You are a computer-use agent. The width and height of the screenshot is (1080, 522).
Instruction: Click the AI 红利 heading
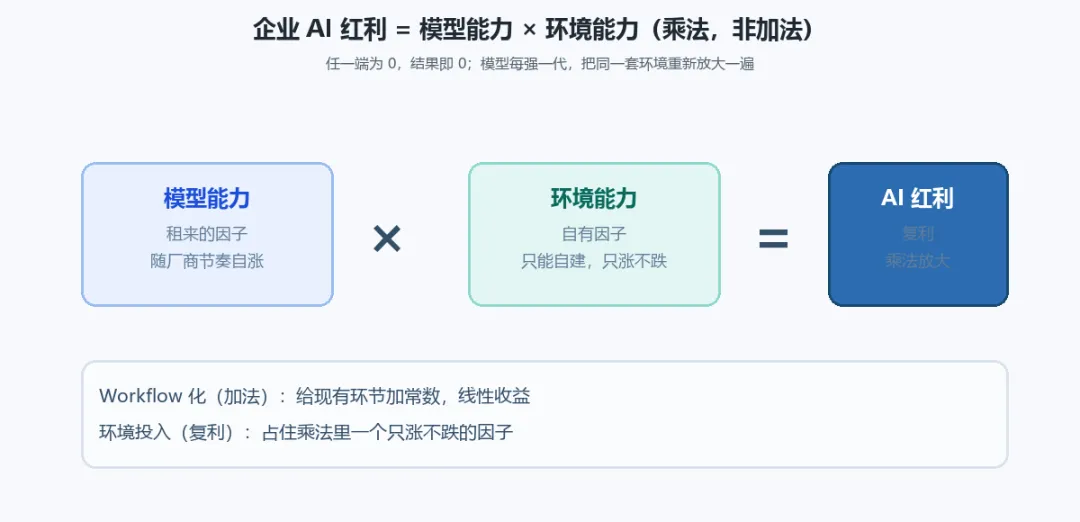click(917, 198)
